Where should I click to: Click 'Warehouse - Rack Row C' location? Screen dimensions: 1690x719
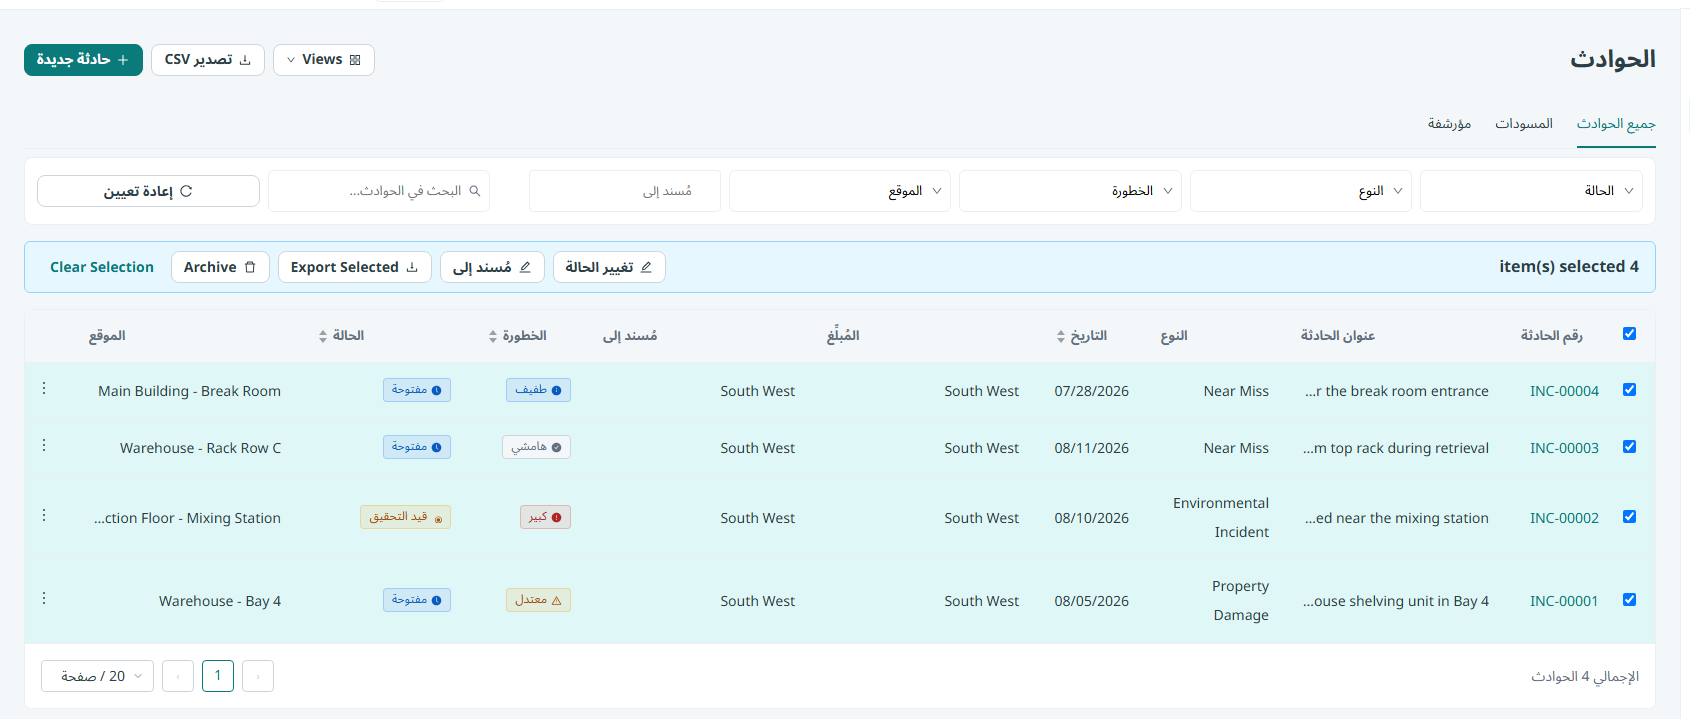click(x=200, y=448)
